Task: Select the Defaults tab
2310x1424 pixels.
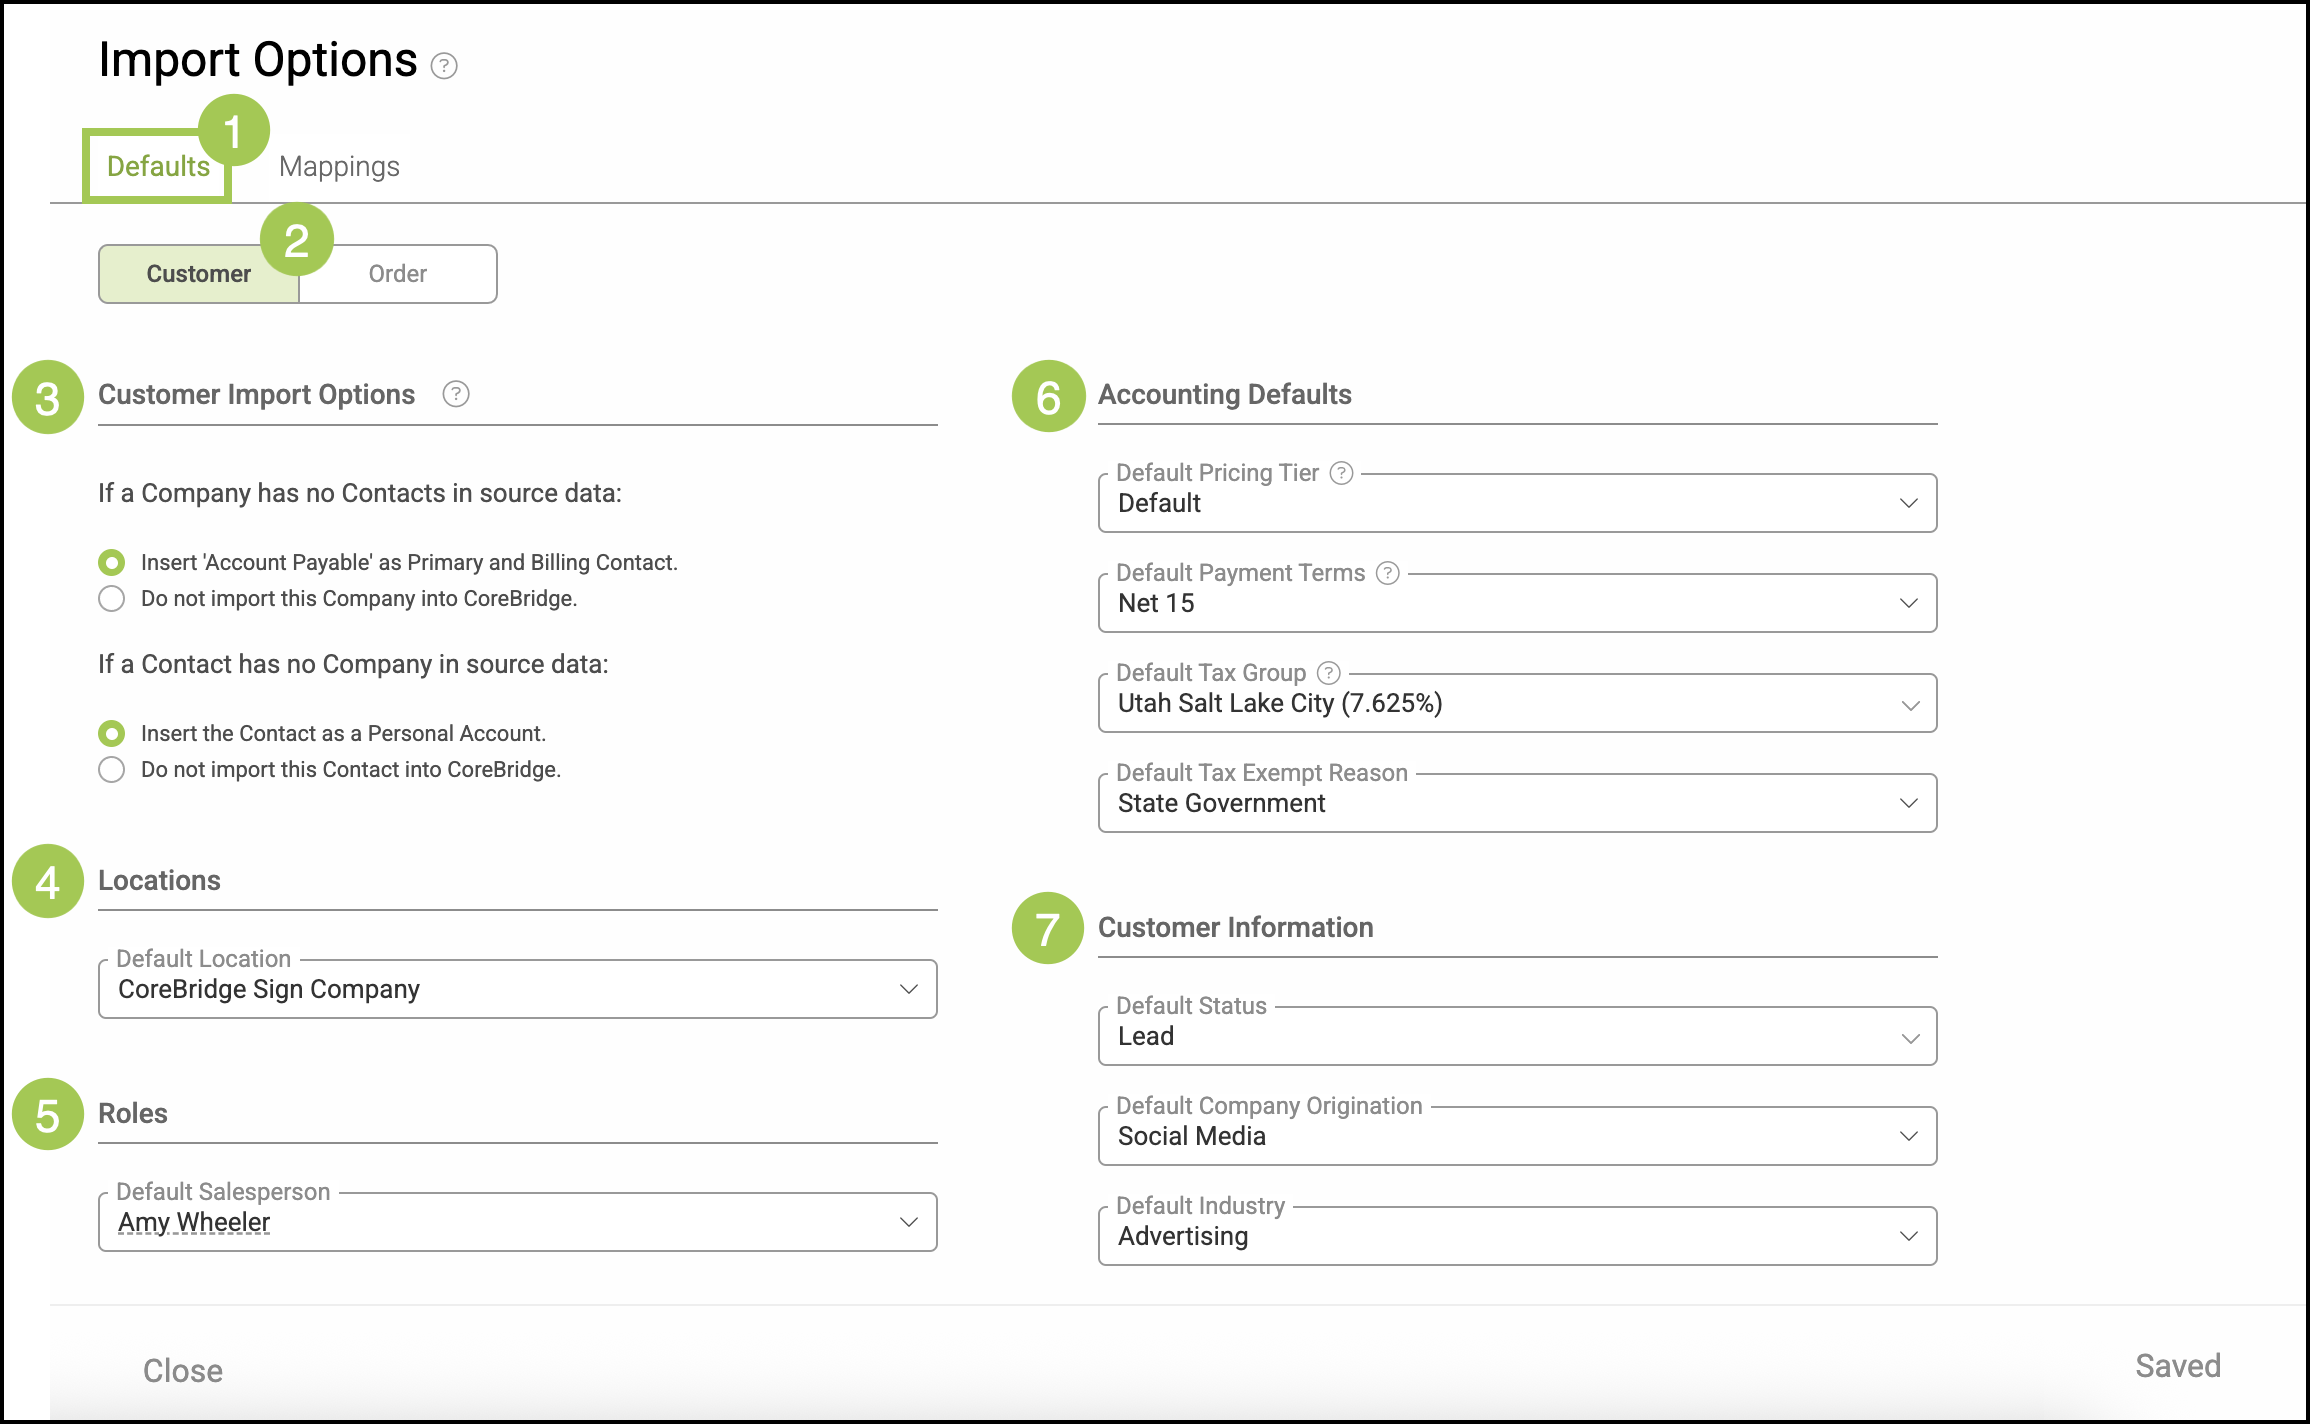Action: point(158,166)
